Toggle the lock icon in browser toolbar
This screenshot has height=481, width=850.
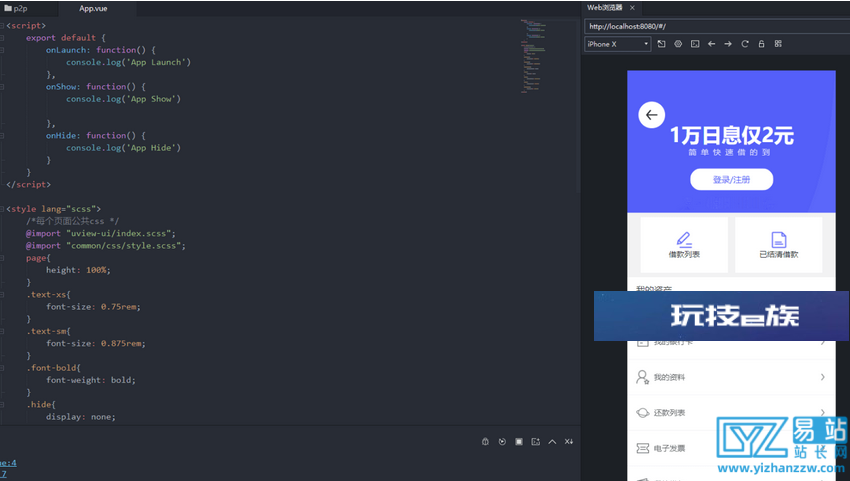pos(762,44)
